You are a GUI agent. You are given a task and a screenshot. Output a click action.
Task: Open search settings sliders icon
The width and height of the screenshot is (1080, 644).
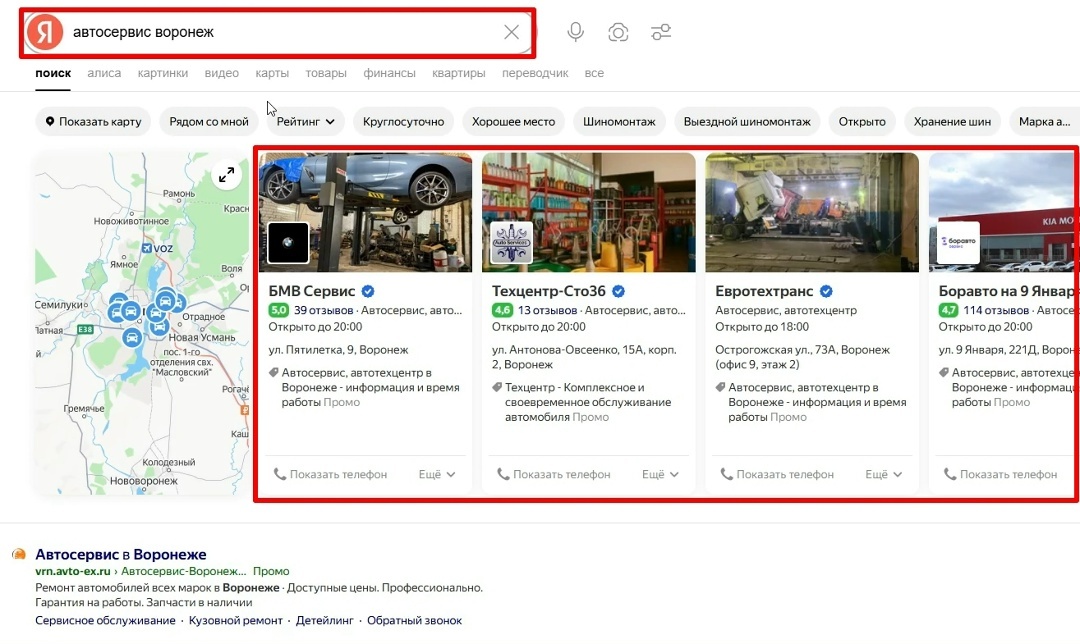[661, 32]
